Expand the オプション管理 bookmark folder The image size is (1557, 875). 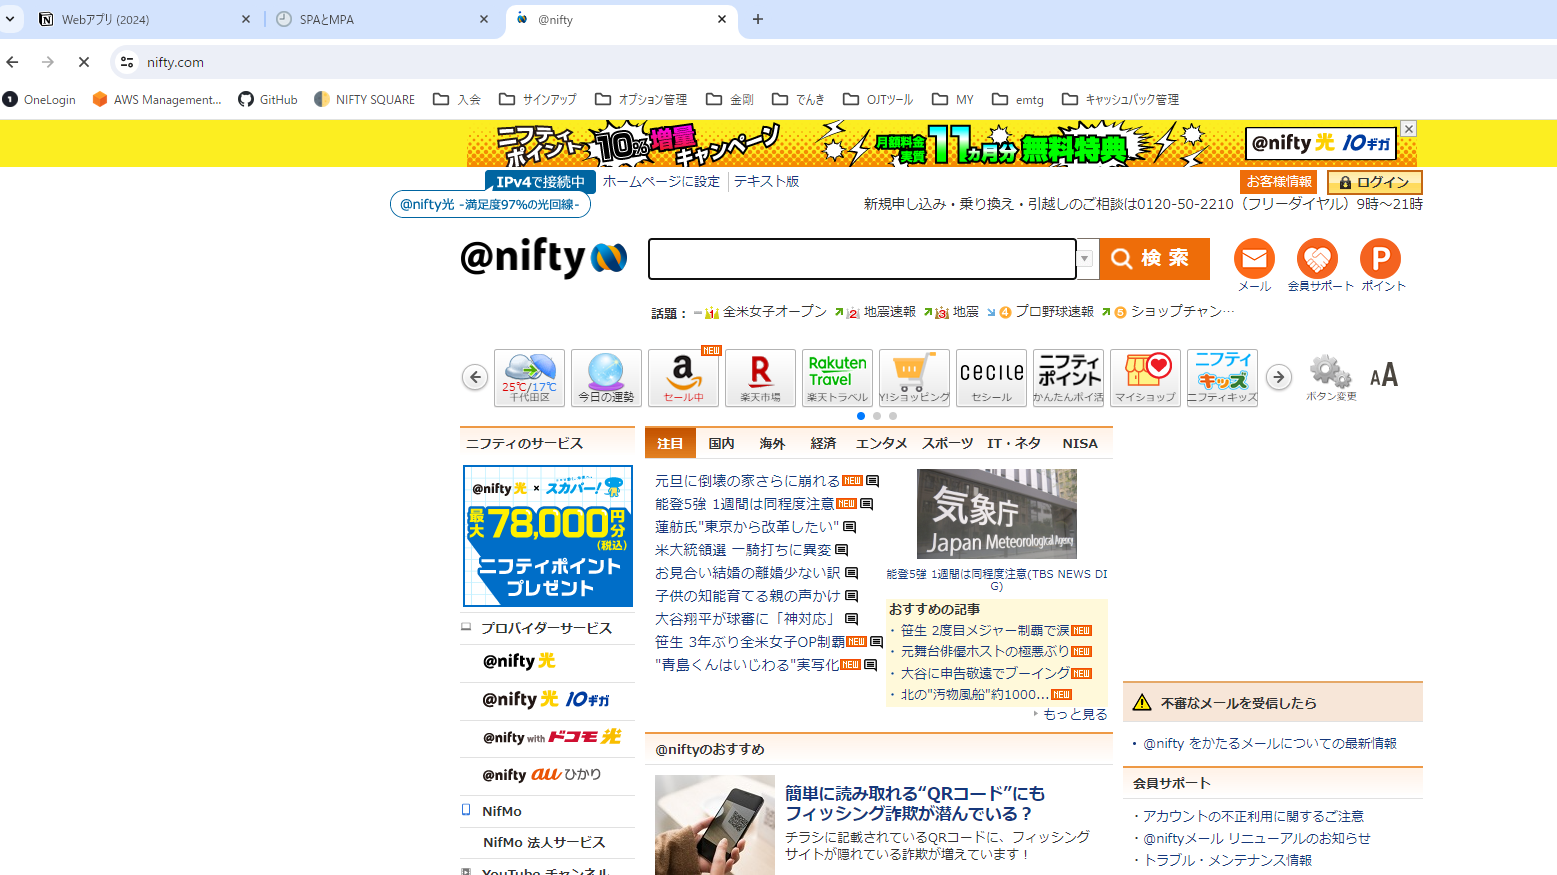pyautogui.click(x=641, y=99)
